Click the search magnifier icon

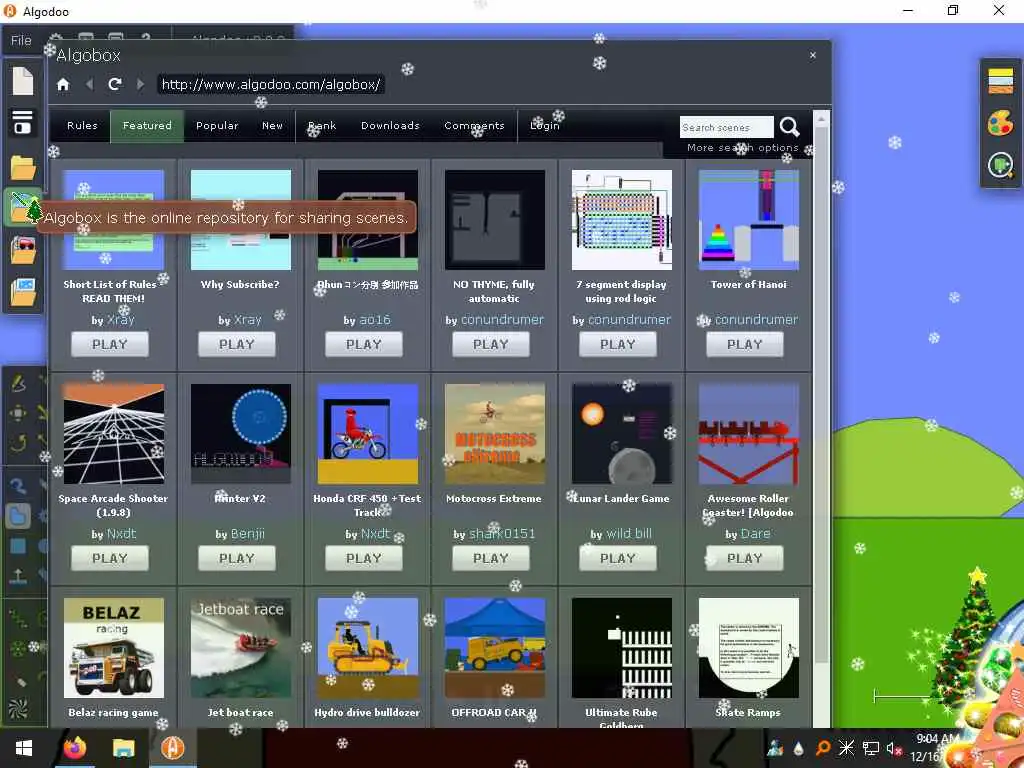click(790, 127)
